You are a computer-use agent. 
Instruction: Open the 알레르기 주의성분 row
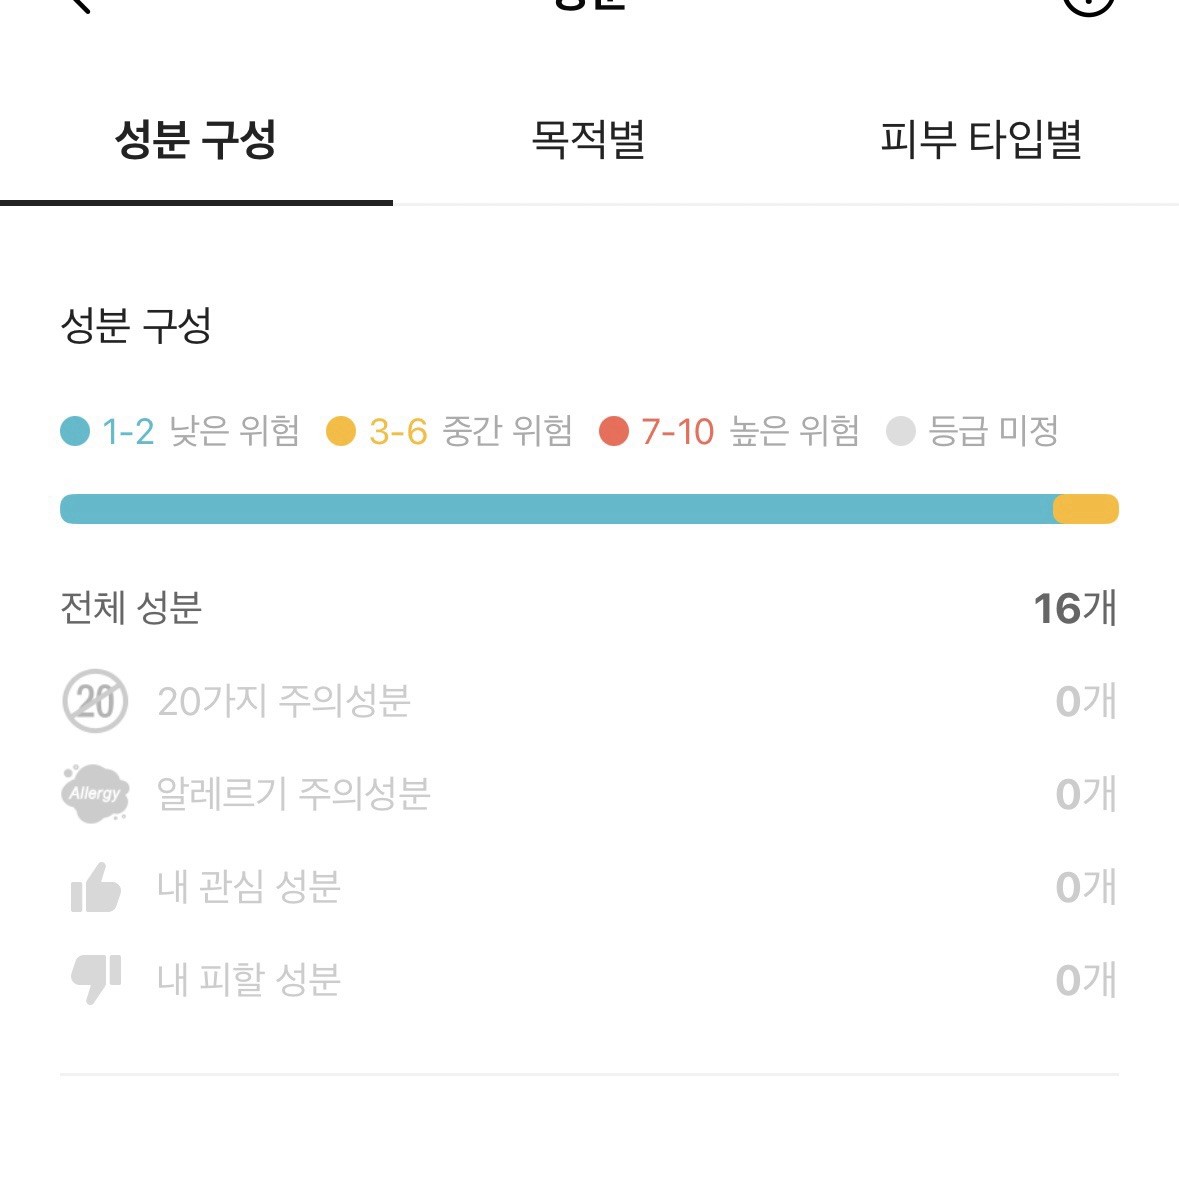(589, 793)
